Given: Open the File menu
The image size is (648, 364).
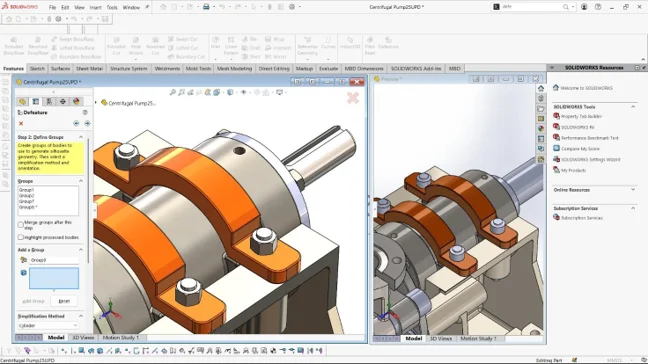Looking at the screenshot, I should 52,7.
